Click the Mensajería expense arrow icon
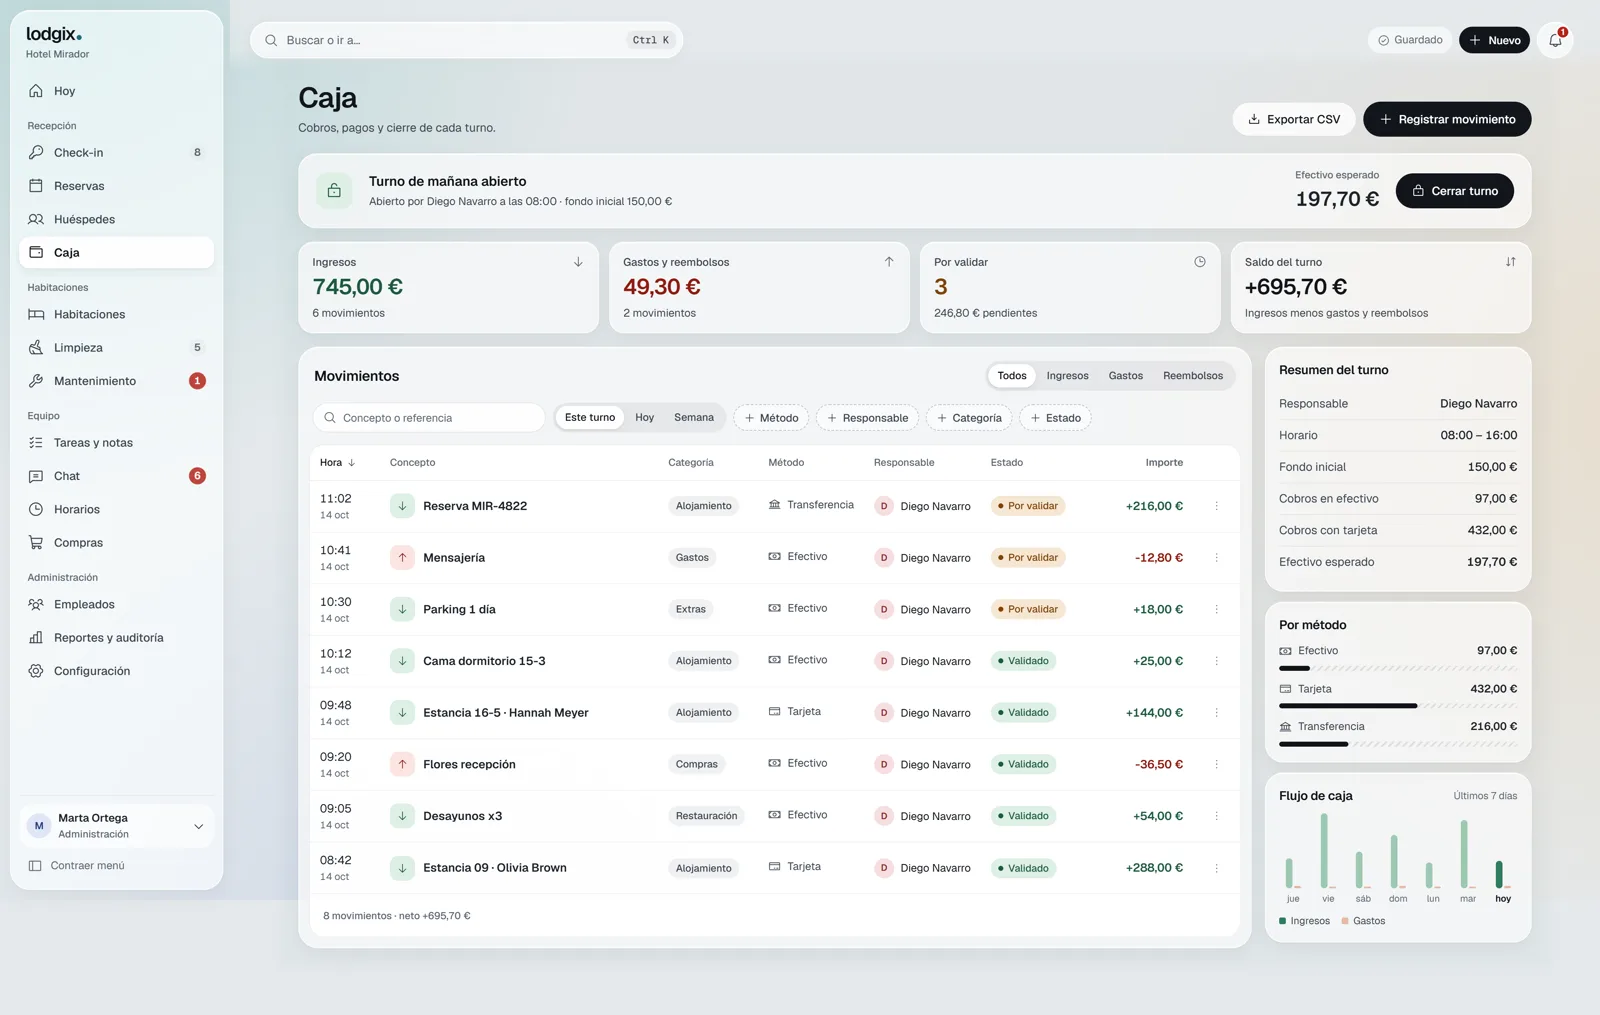Image resolution: width=1600 pixels, height=1015 pixels. (402, 557)
